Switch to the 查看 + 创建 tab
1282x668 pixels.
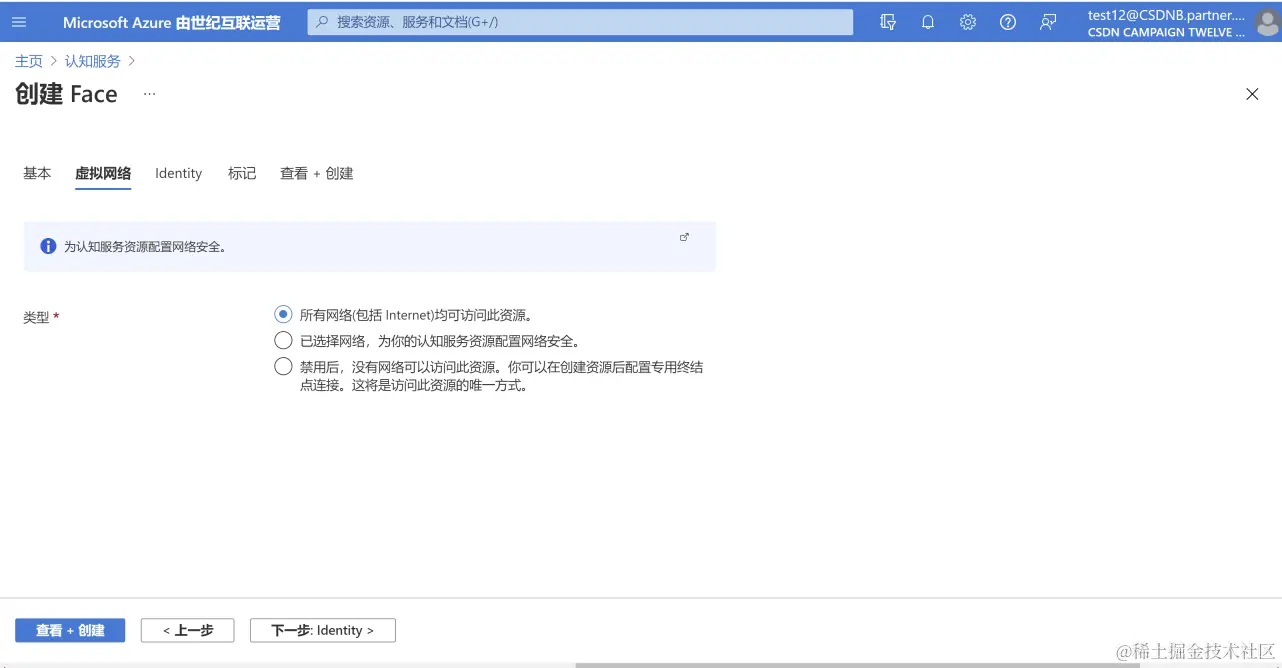coord(317,173)
